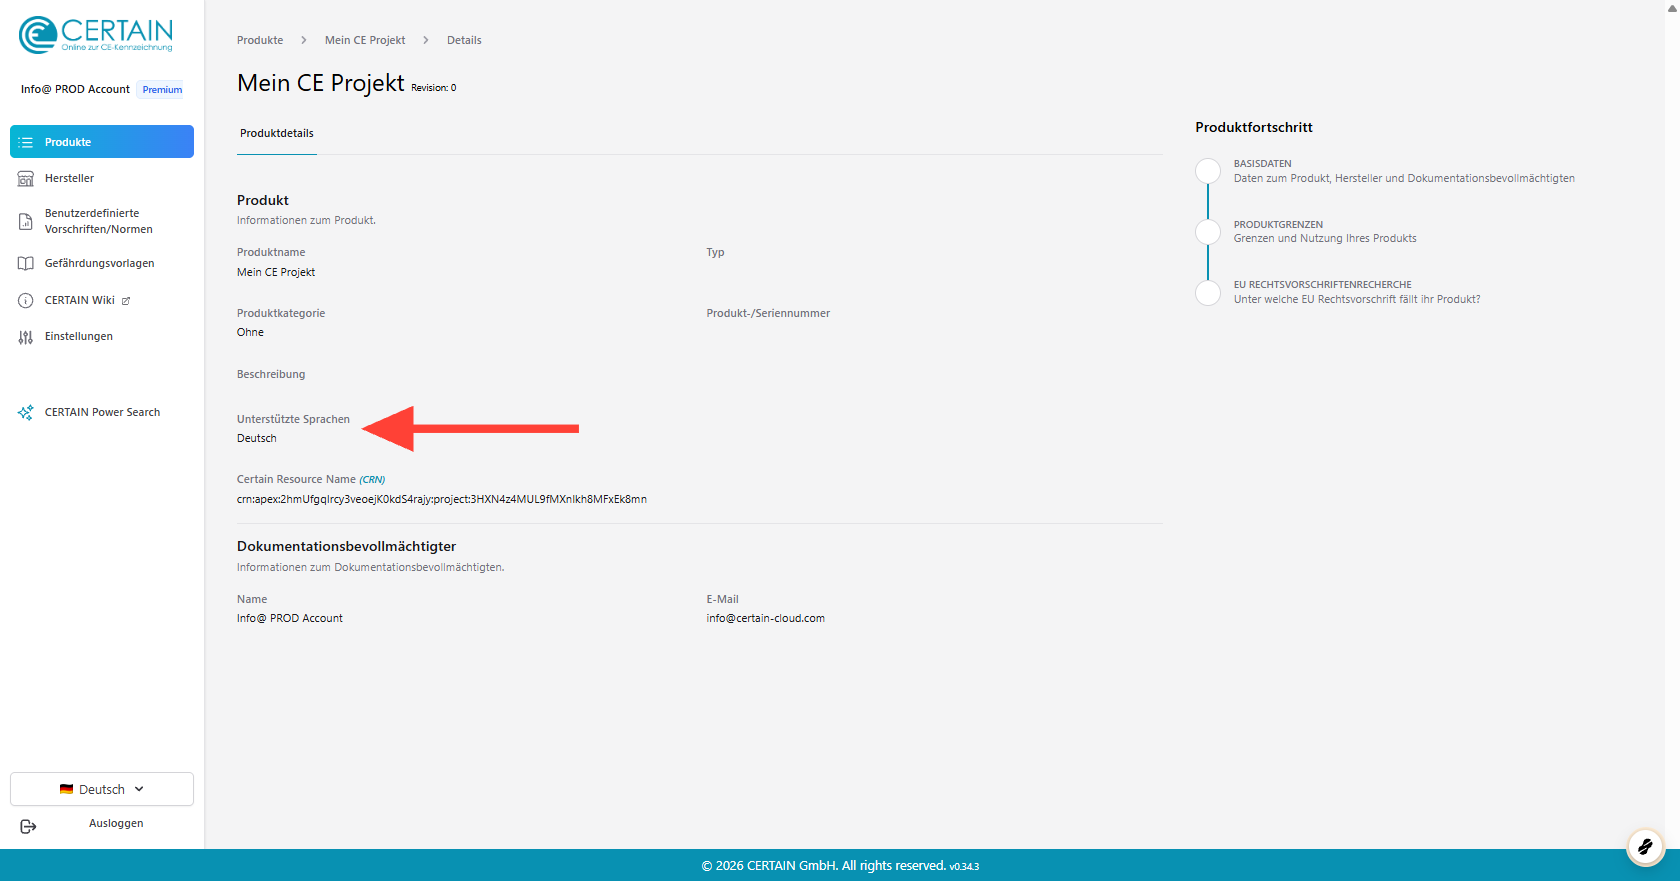Open the BASISDATEN progress step label

[1263, 164]
